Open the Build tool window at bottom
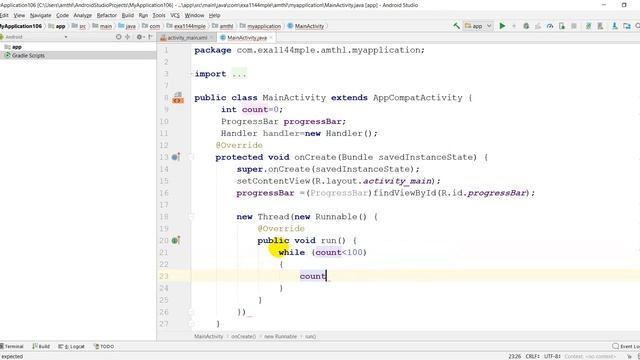This screenshot has width=640, height=360. tap(41, 347)
